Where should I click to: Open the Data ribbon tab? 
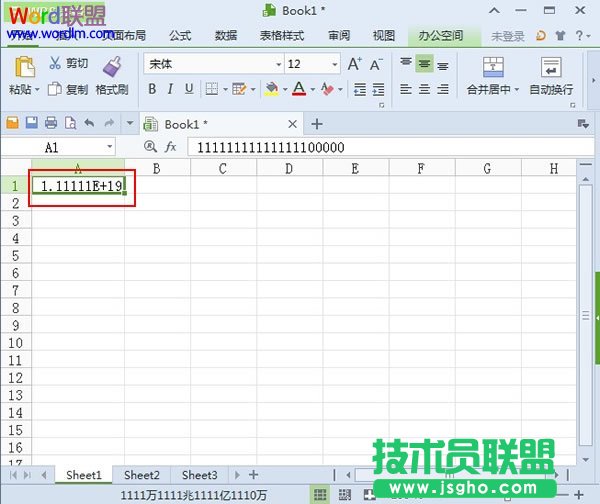click(226, 36)
